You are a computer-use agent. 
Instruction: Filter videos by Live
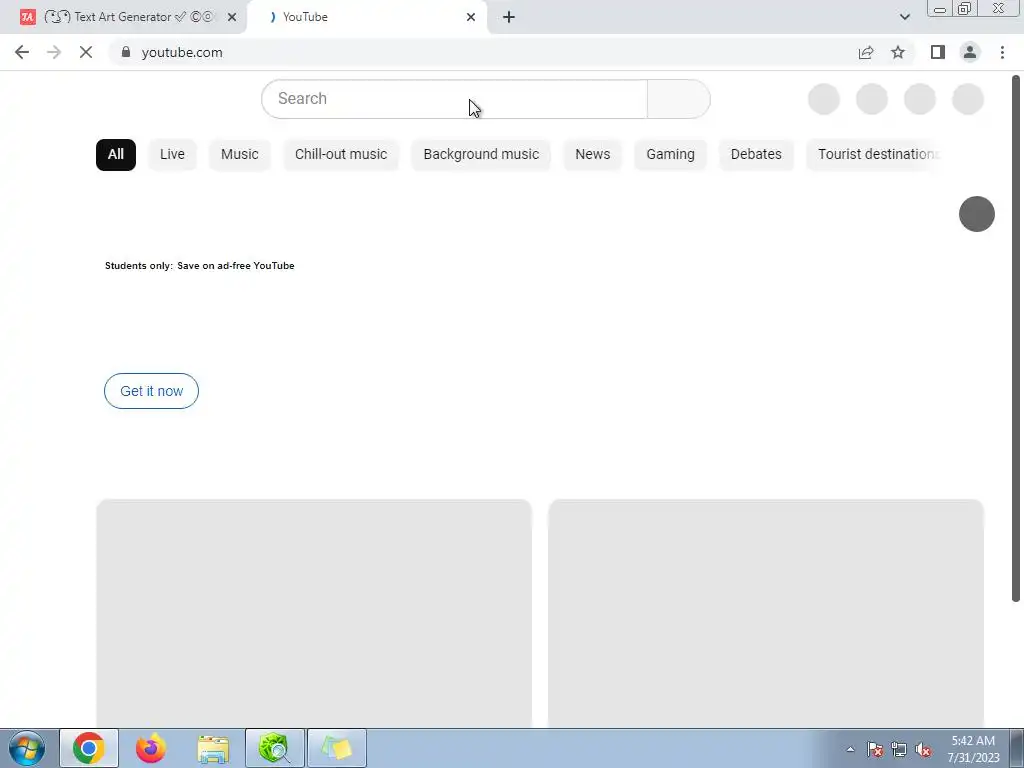[172, 155]
